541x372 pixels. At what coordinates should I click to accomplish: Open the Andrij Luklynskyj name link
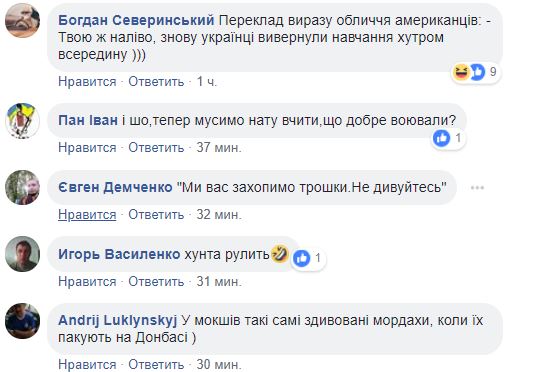point(117,321)
